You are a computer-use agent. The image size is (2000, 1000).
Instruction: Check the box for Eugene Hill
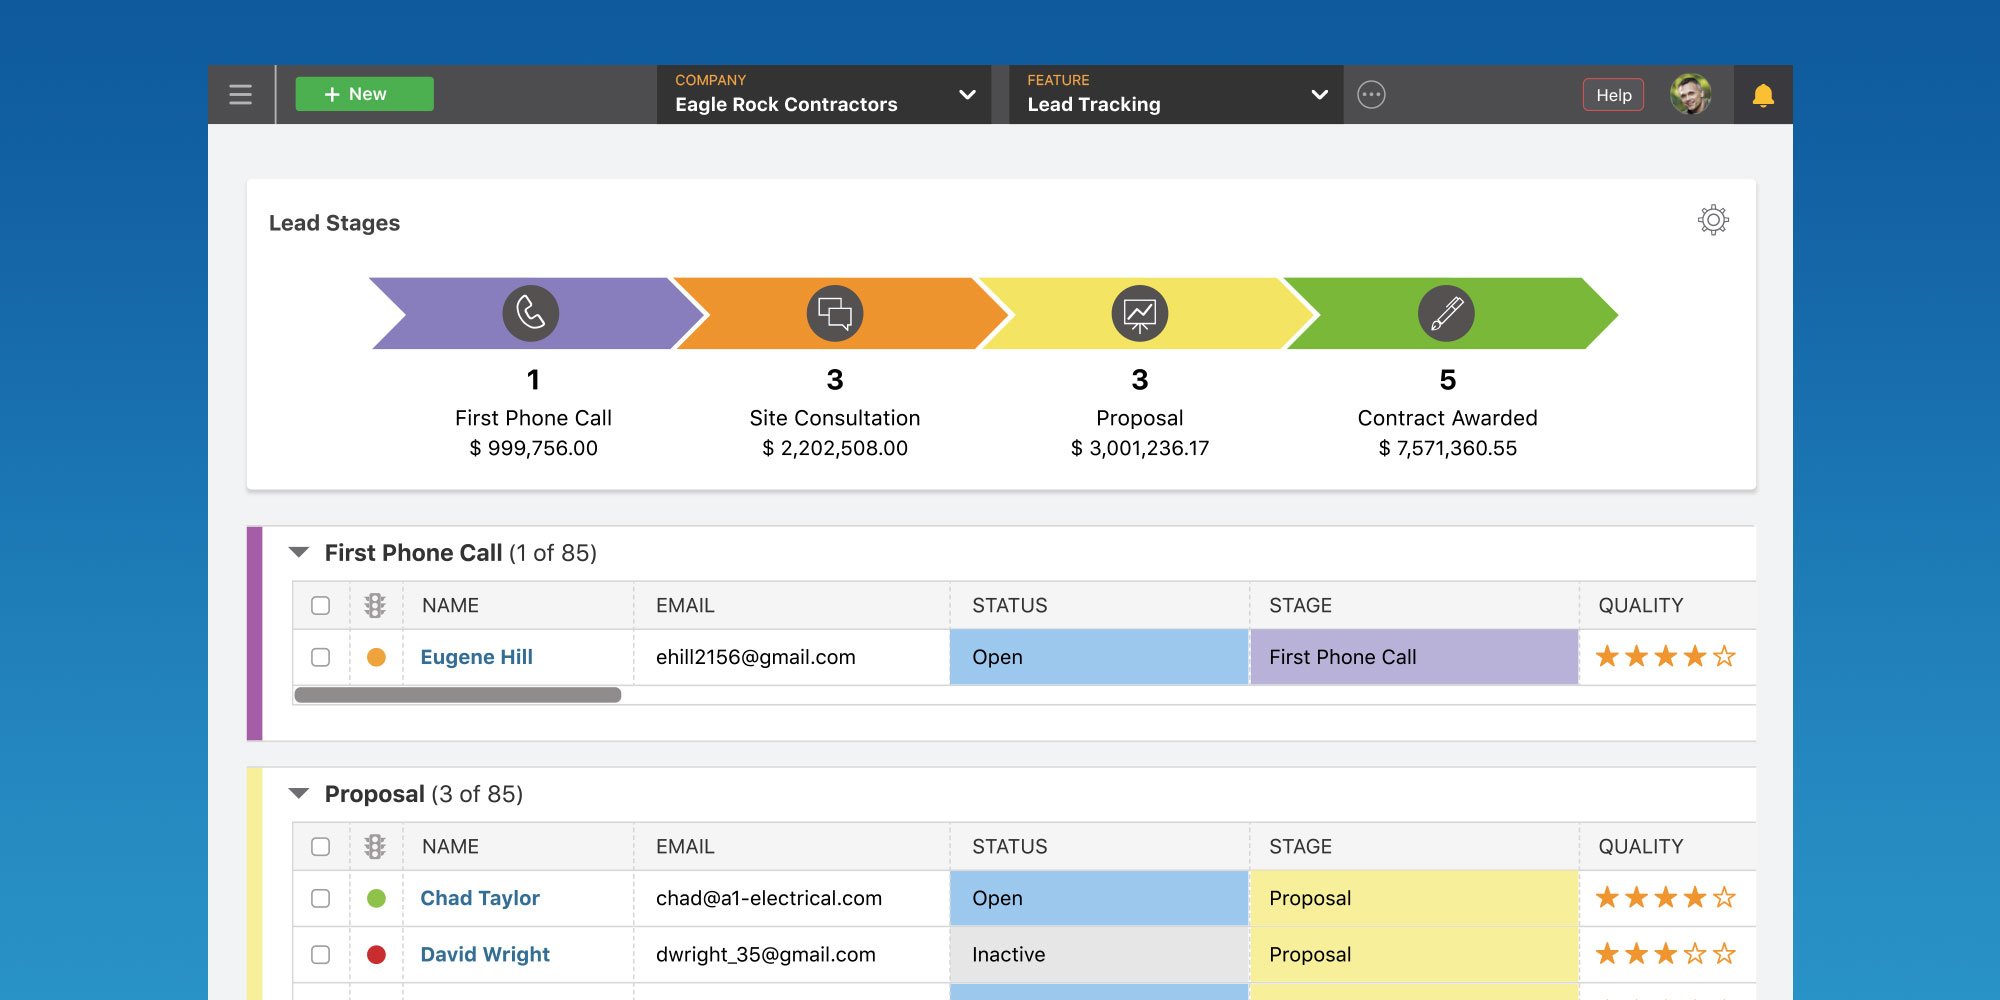click(x=320, y=657)
